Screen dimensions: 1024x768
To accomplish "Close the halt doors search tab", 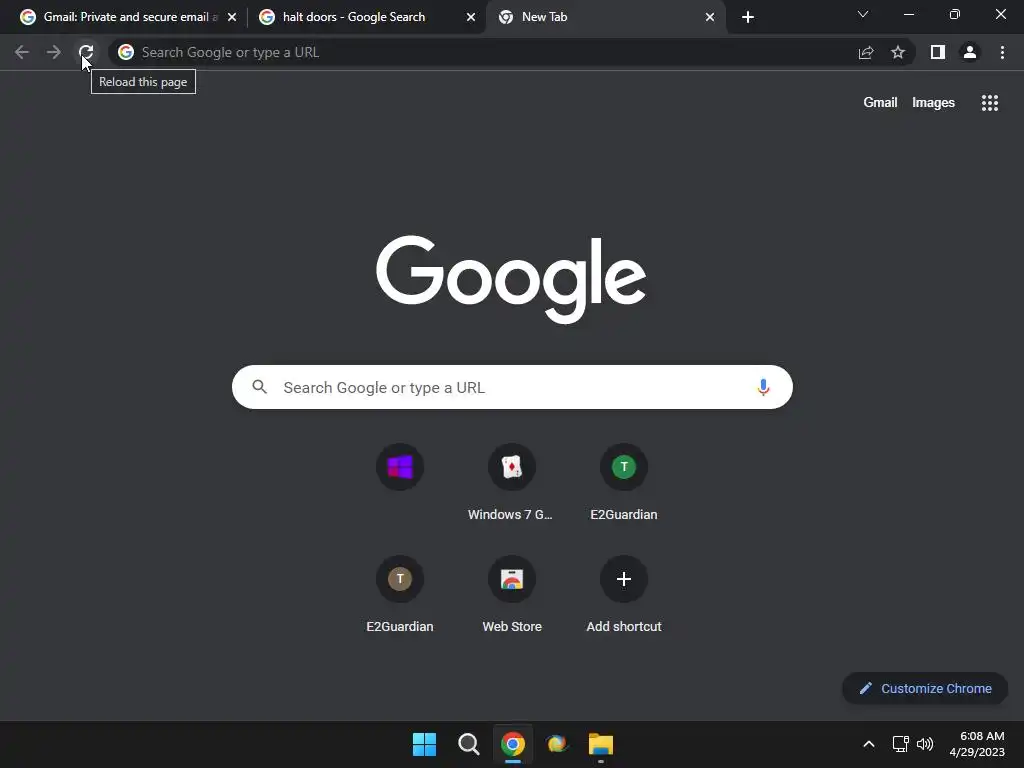I will coord(471,17).
